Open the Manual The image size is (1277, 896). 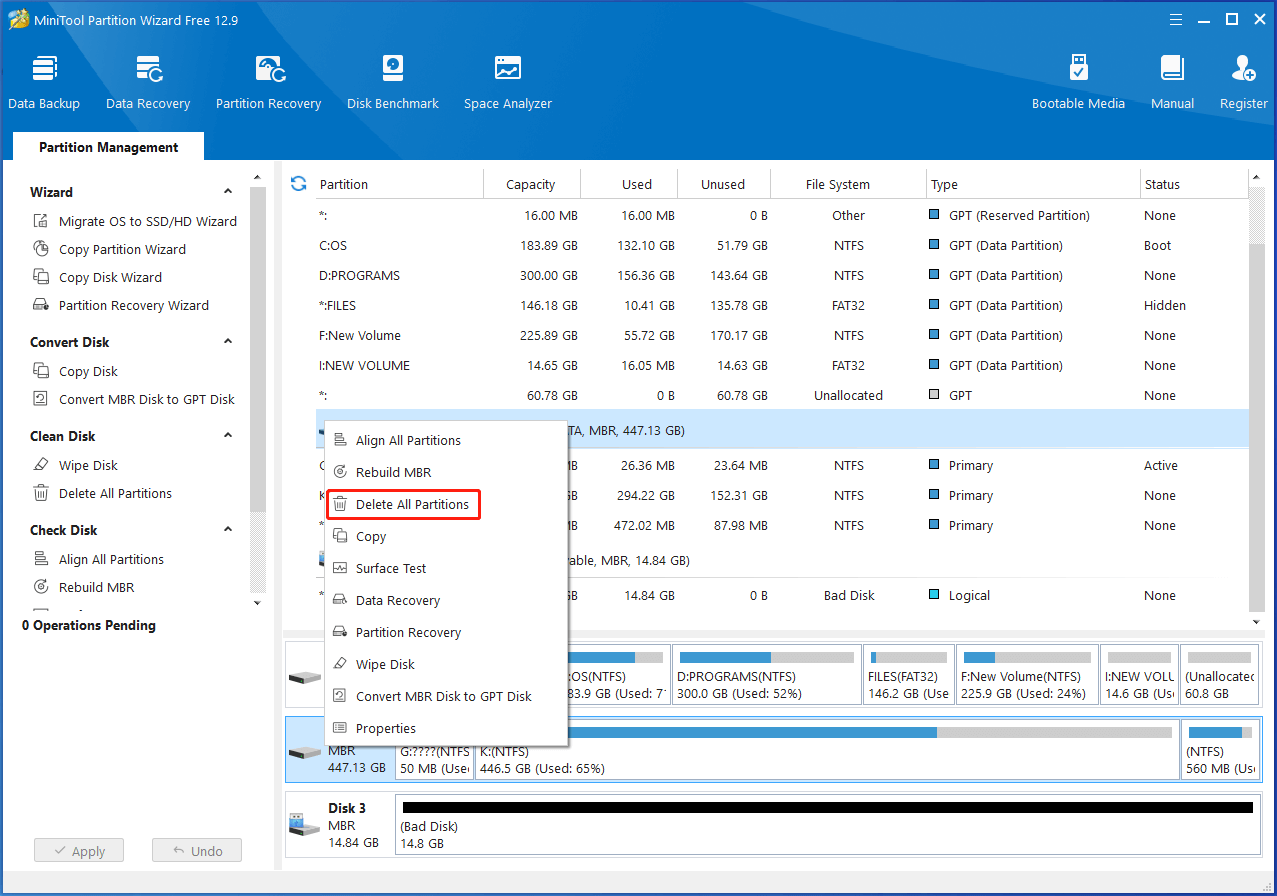[x=1172, y=82]
